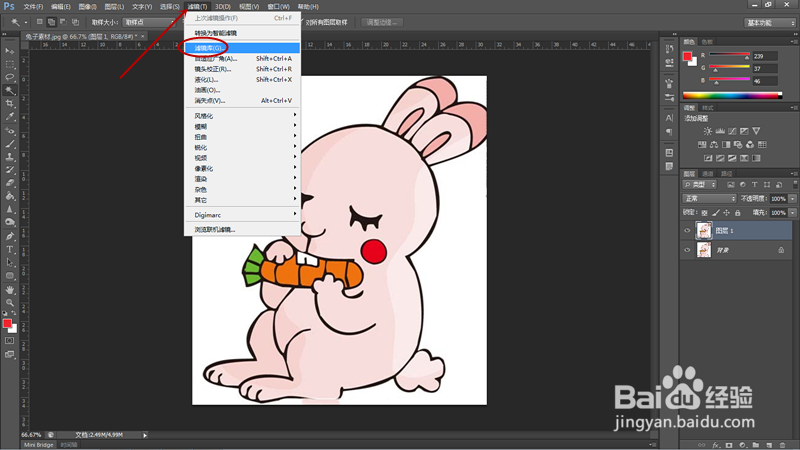Screen dimensions: 800x450
Task: Open the layer fill dropdown arrow
Action: coord(793,213)
